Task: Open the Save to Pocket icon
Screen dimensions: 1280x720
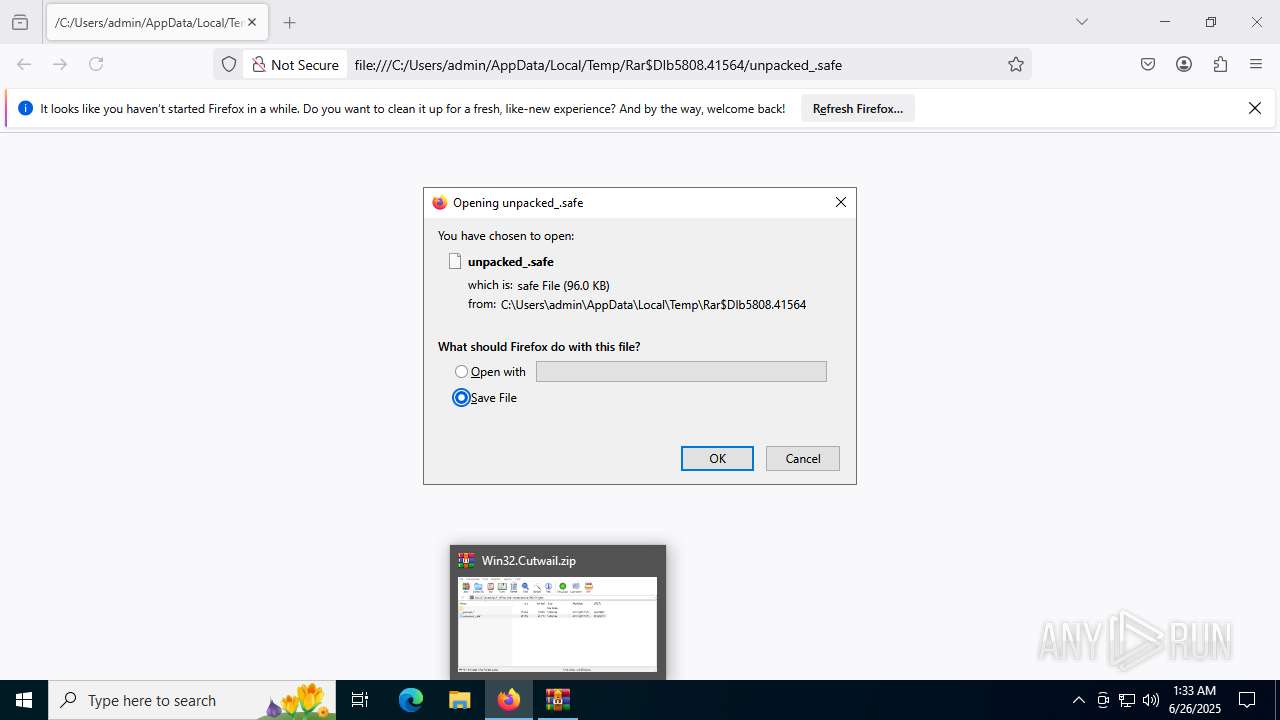Action: (x=1148, y=64)
